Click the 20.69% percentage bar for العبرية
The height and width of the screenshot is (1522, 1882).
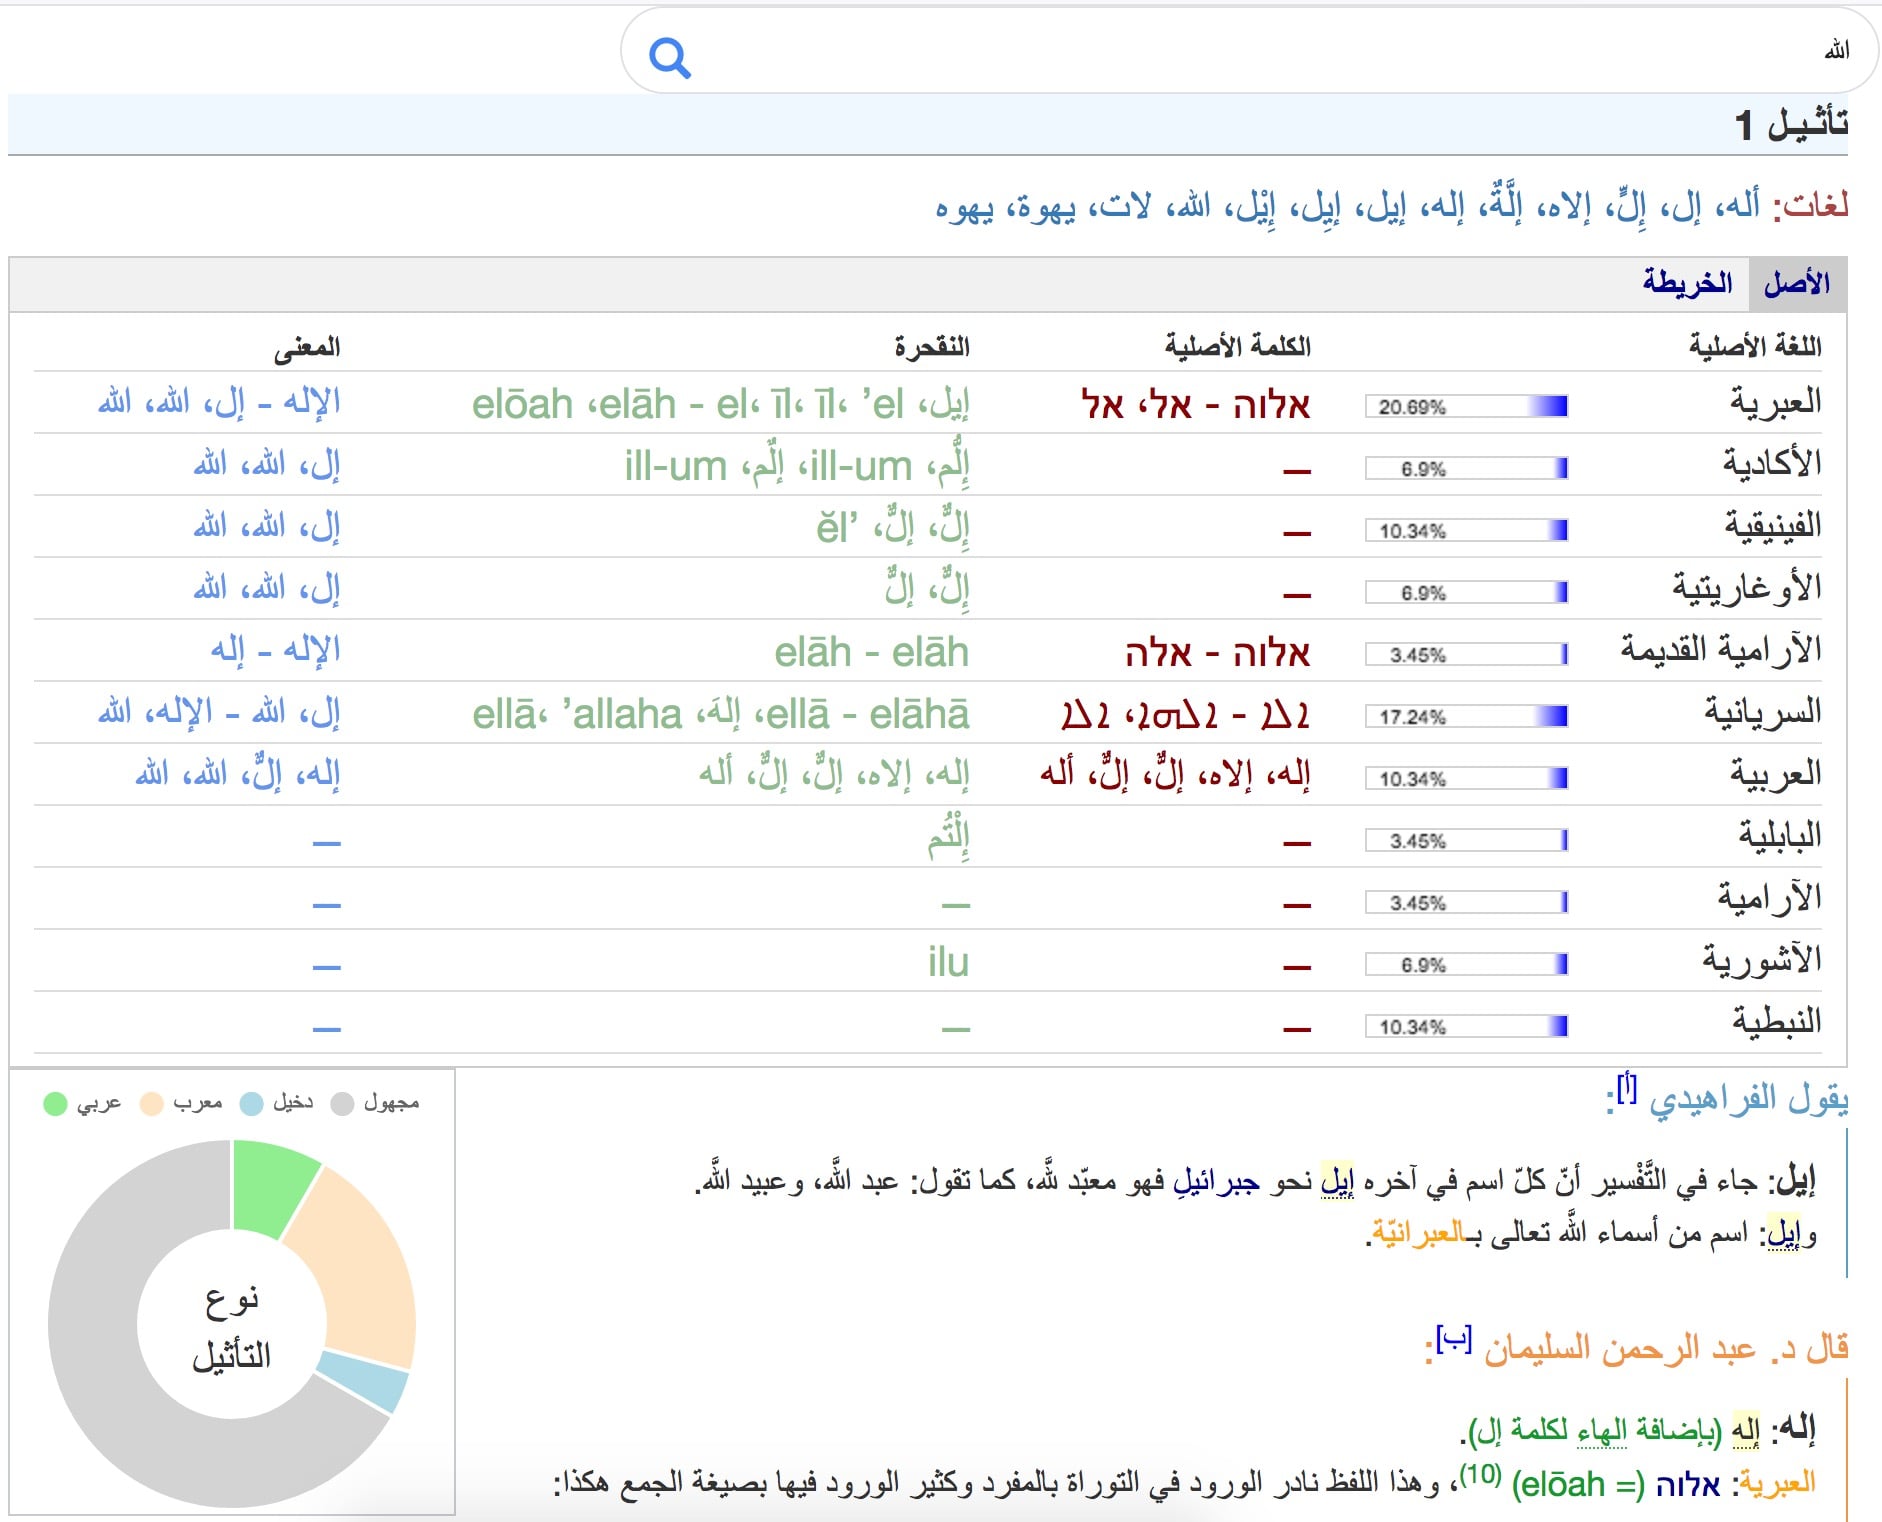(x=1466, y=406)
